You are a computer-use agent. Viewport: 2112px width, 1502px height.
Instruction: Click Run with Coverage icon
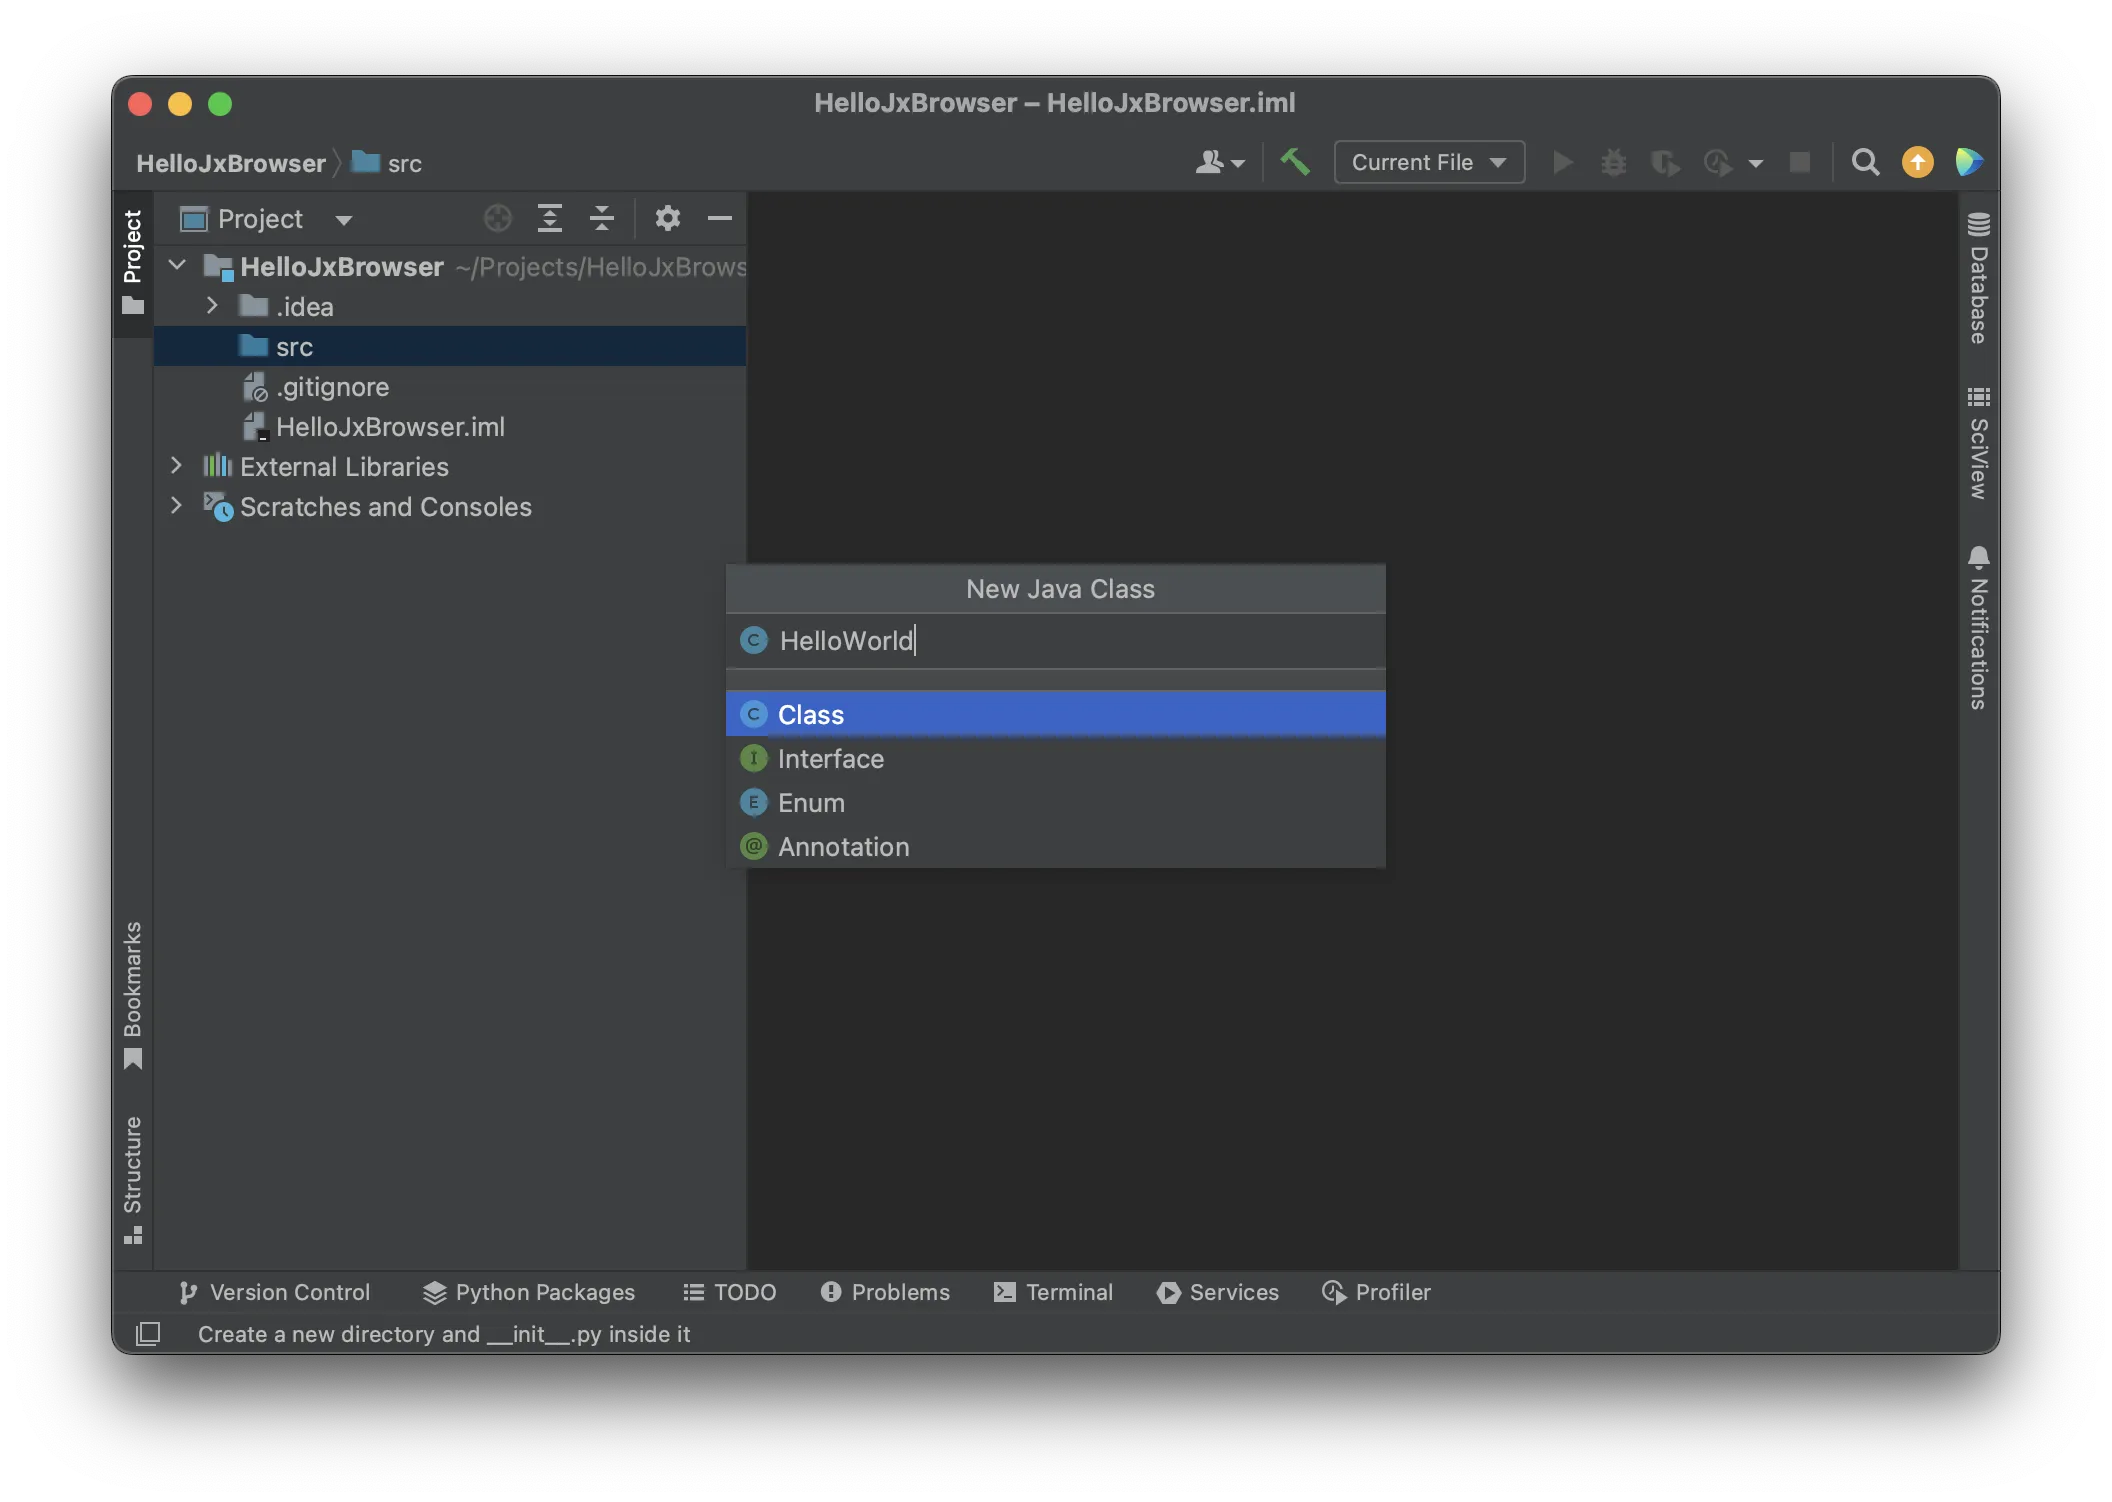pyautogui.click(x=1665, y=162)
